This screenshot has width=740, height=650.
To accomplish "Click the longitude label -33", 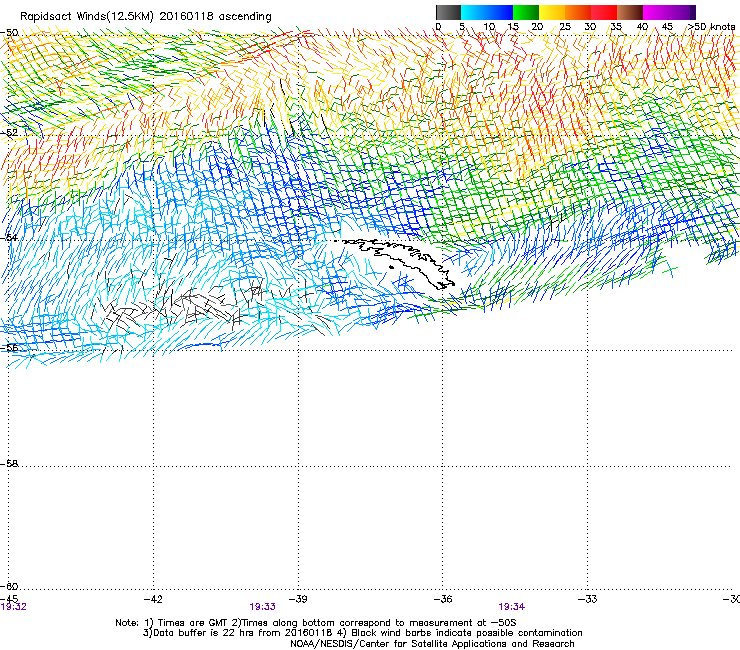I will pyautogui.click(x=588, y=599).
